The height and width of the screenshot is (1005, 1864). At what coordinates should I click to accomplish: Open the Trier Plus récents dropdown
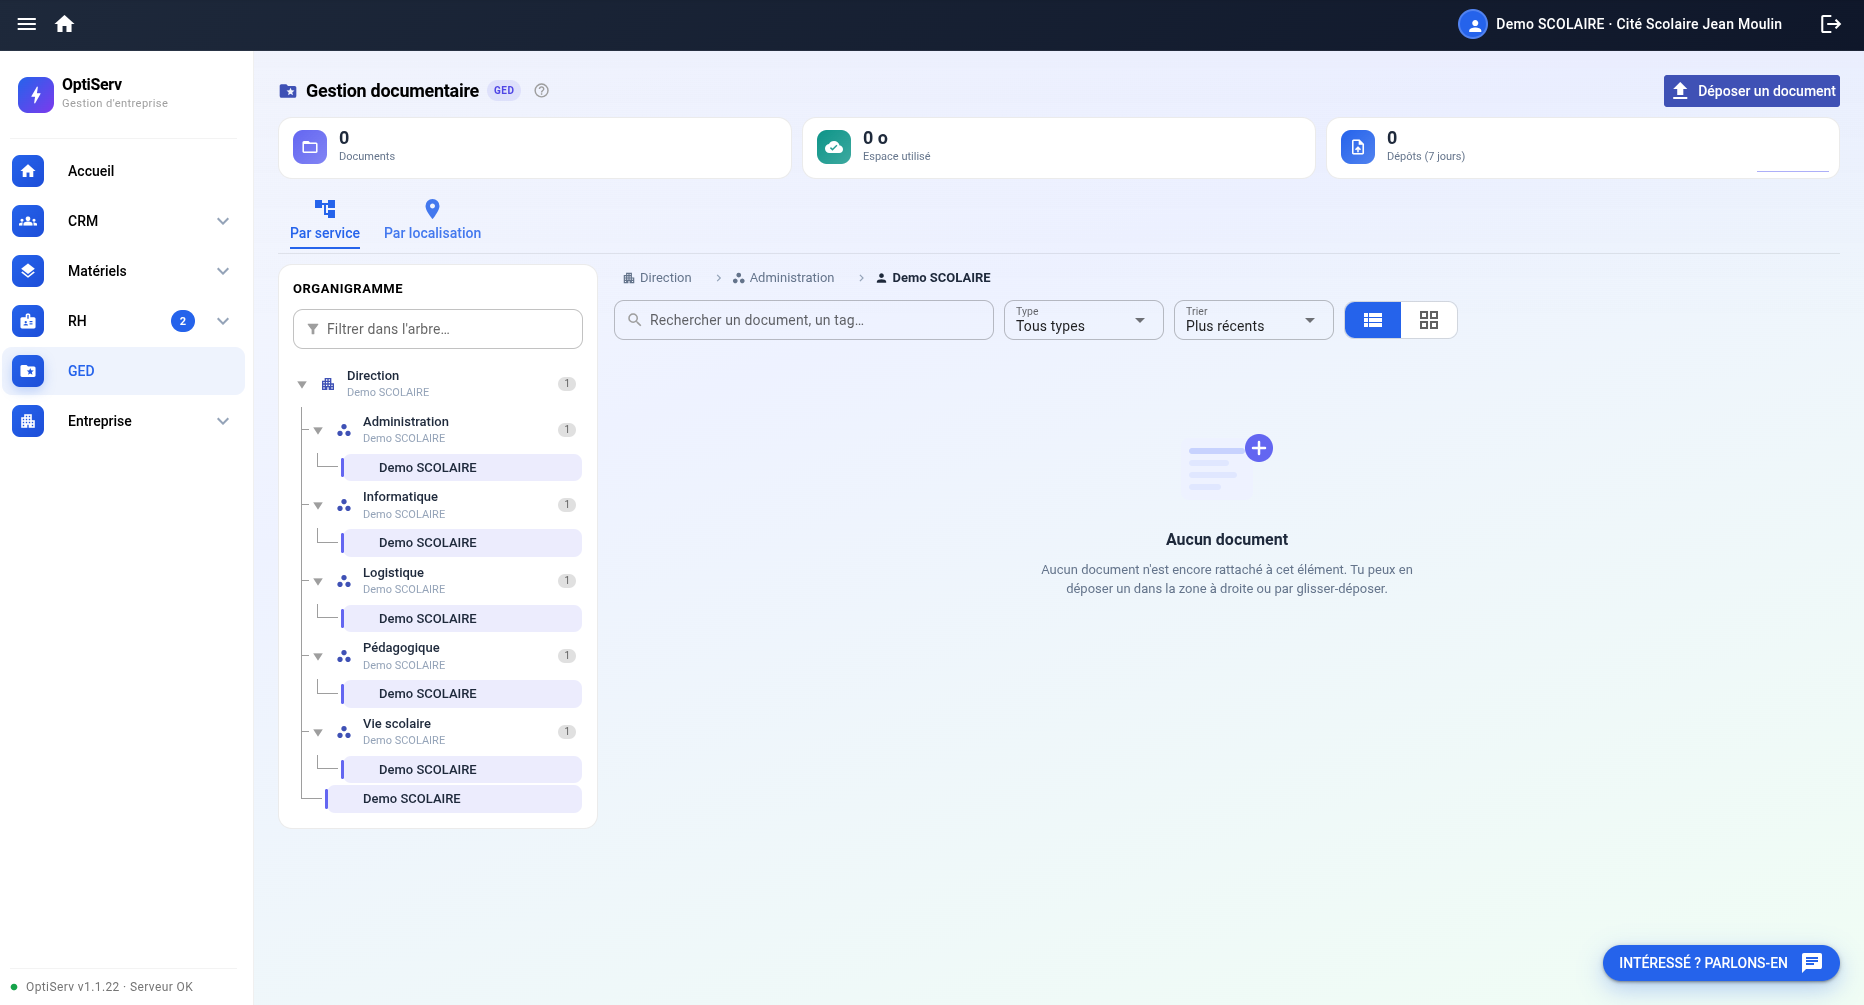(x=1254, y=320)
